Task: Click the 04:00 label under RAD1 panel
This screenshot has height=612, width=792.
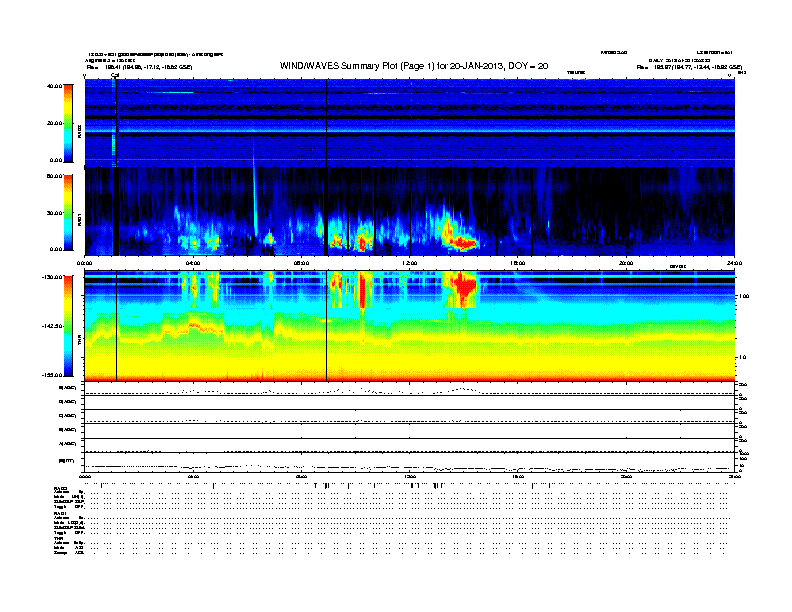Action: 193,263
